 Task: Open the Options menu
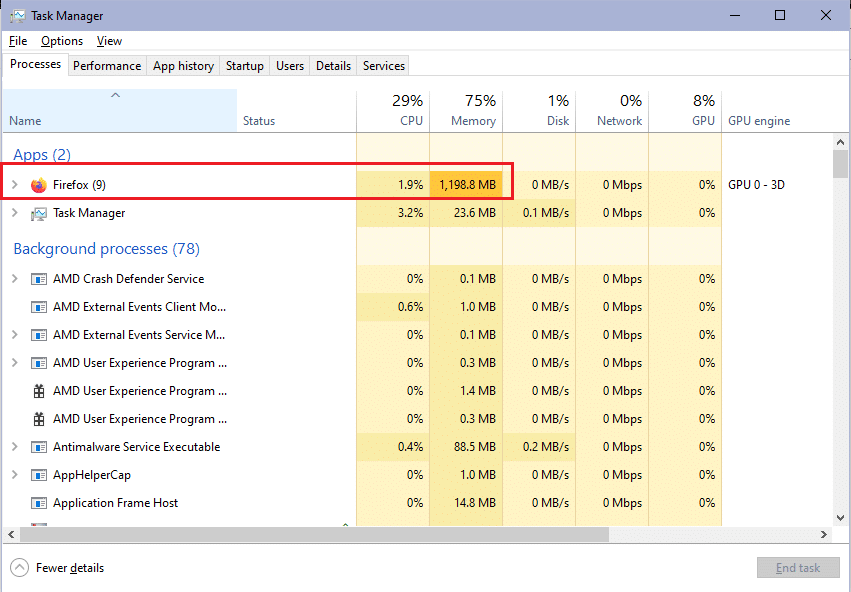[x=62, y=41]
